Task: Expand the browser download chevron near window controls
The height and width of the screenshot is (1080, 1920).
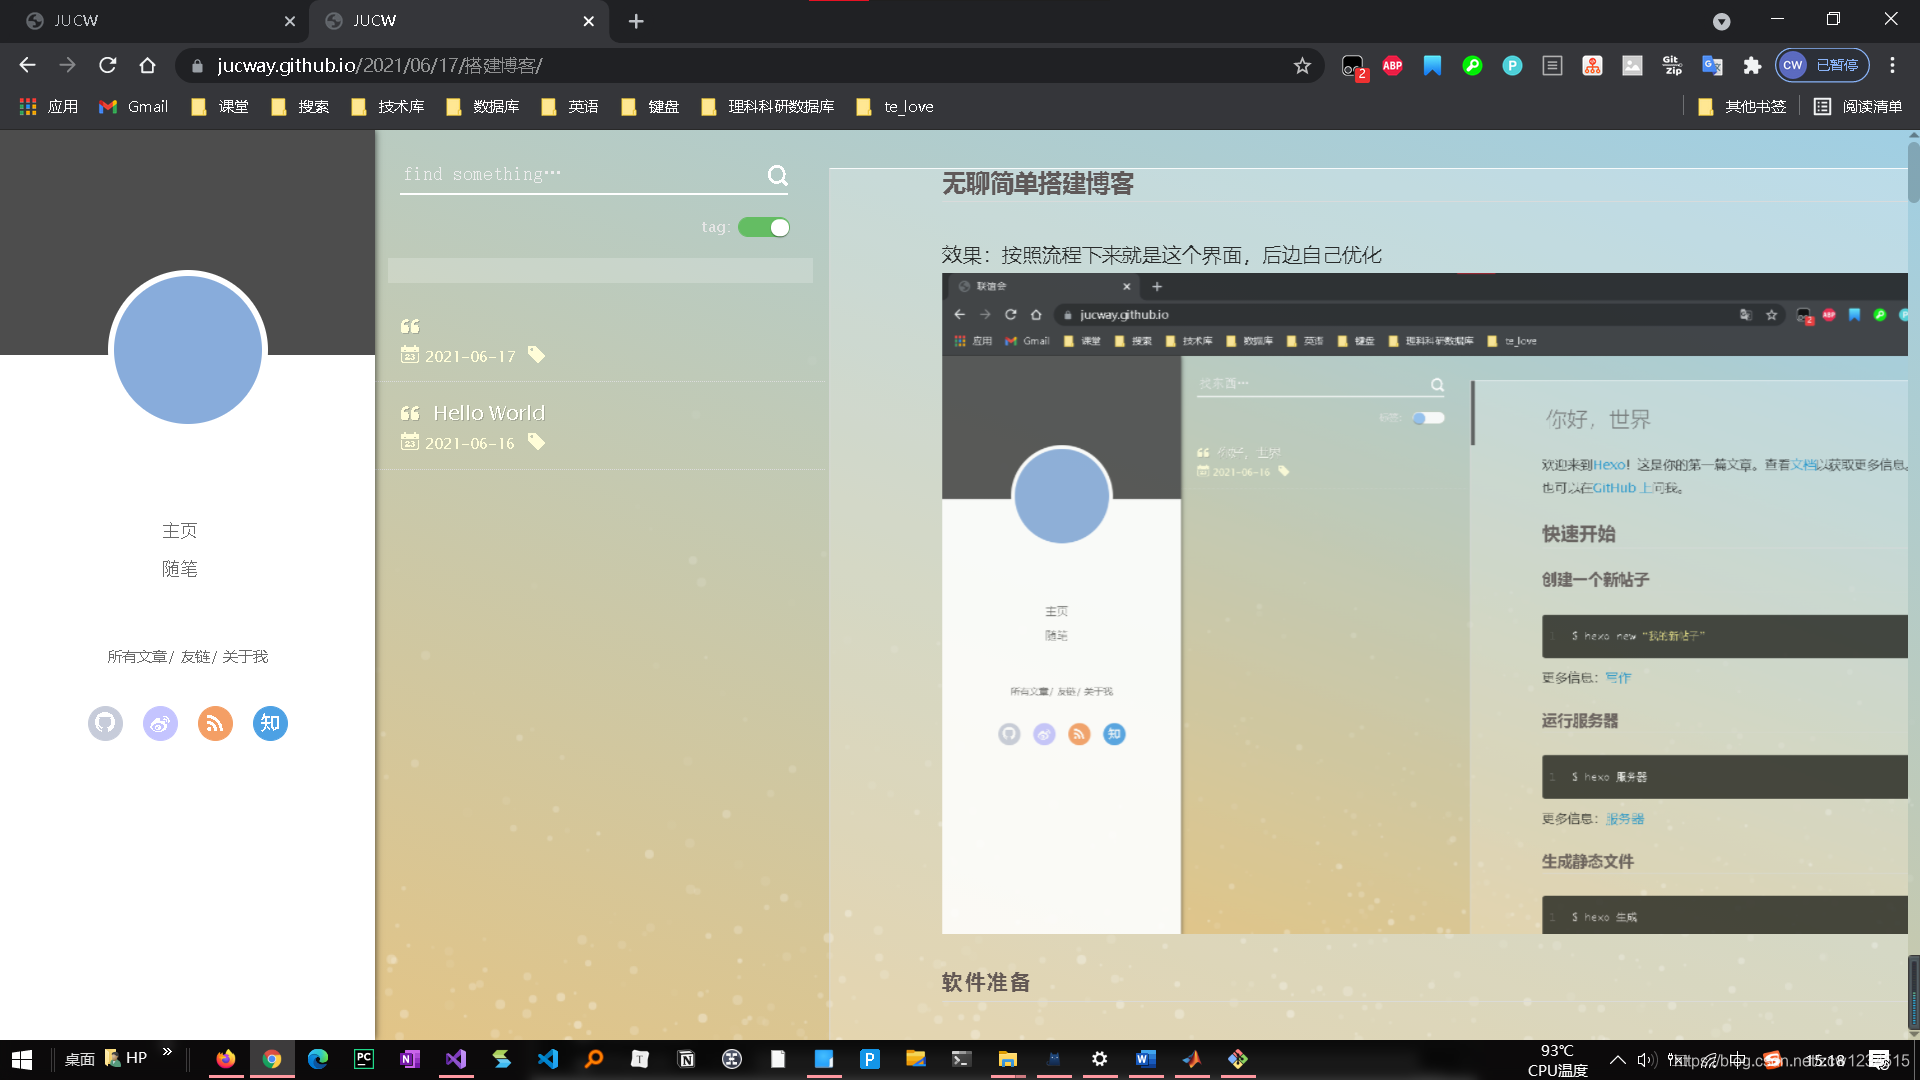Action: (1722, 21)
